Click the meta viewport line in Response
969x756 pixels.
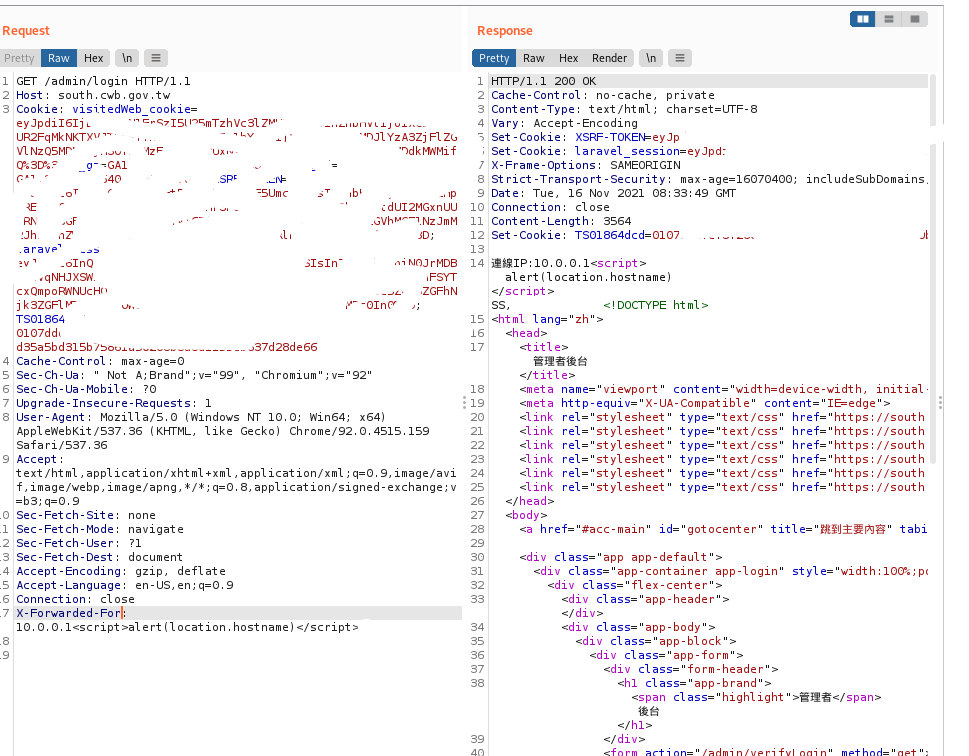click(x=723, y=389)
